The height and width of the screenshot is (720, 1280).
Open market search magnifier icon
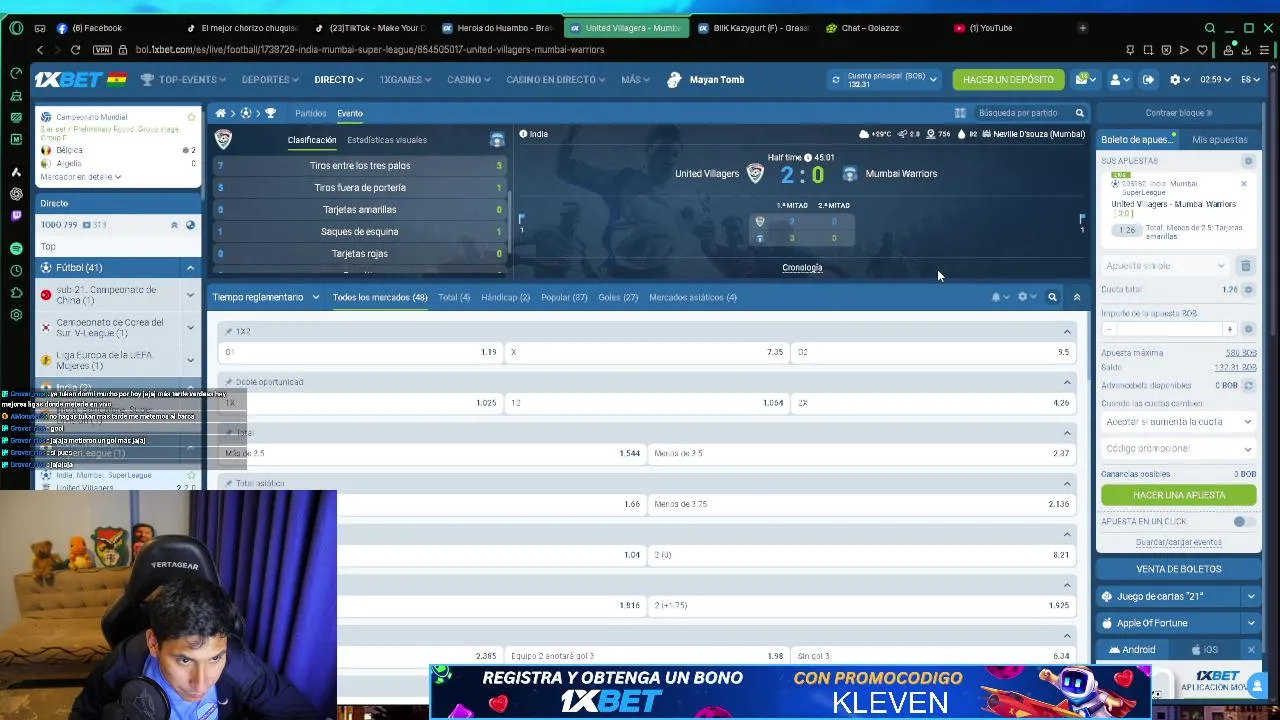(1052, 297)
